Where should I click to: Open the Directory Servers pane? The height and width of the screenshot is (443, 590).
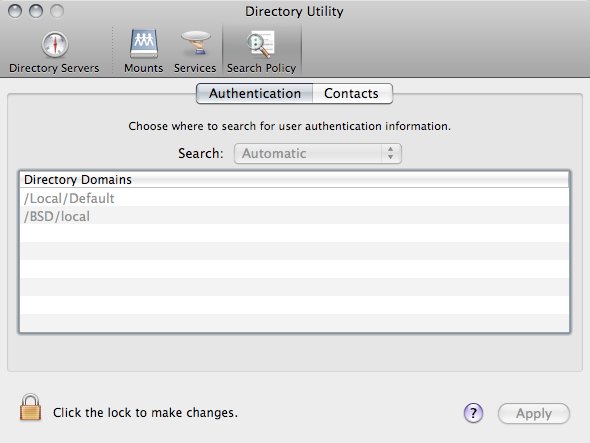(x=54, y=52)
